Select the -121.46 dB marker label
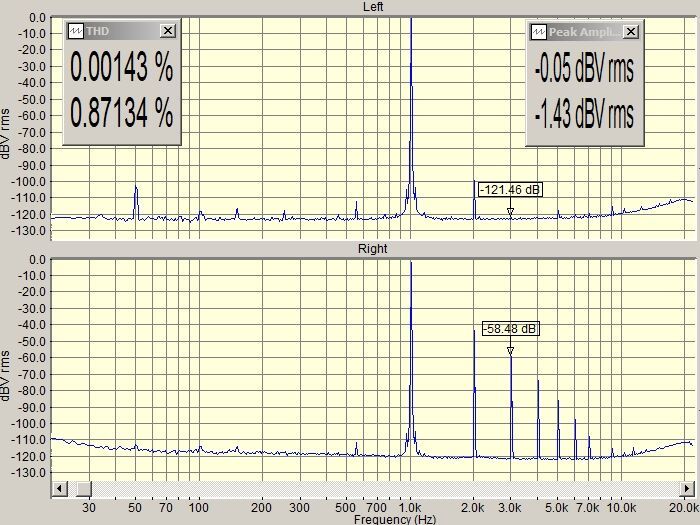 click(x=510, y=190)
